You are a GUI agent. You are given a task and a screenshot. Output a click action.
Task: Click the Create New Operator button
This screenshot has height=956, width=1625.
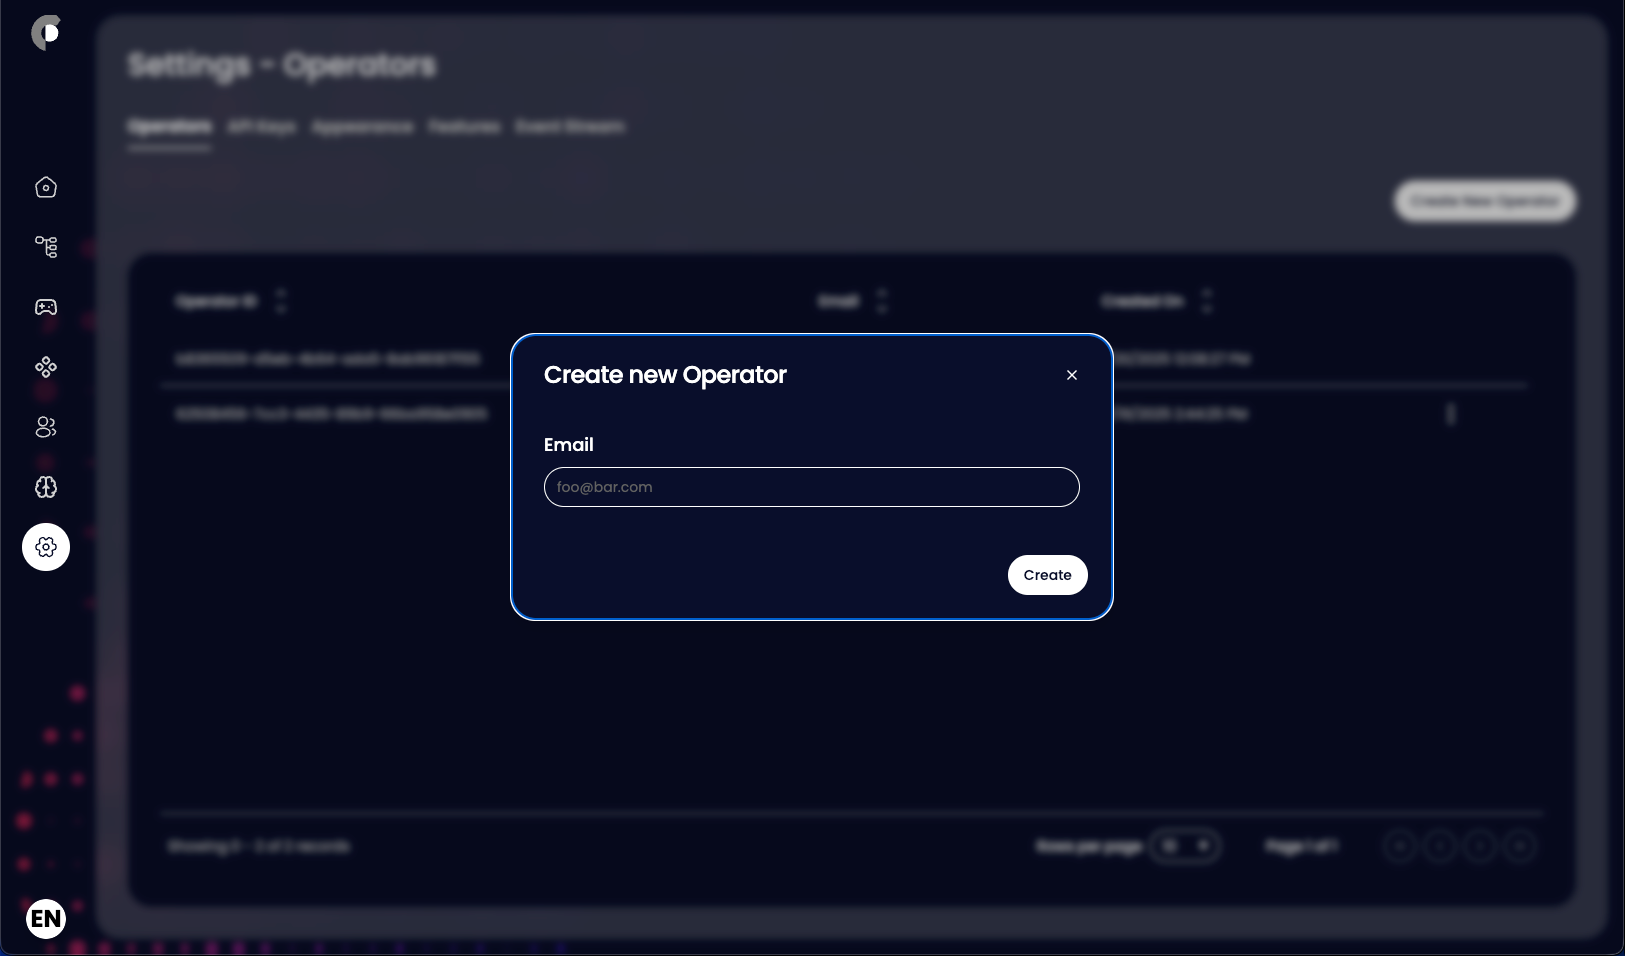(x=1484, y=201)
